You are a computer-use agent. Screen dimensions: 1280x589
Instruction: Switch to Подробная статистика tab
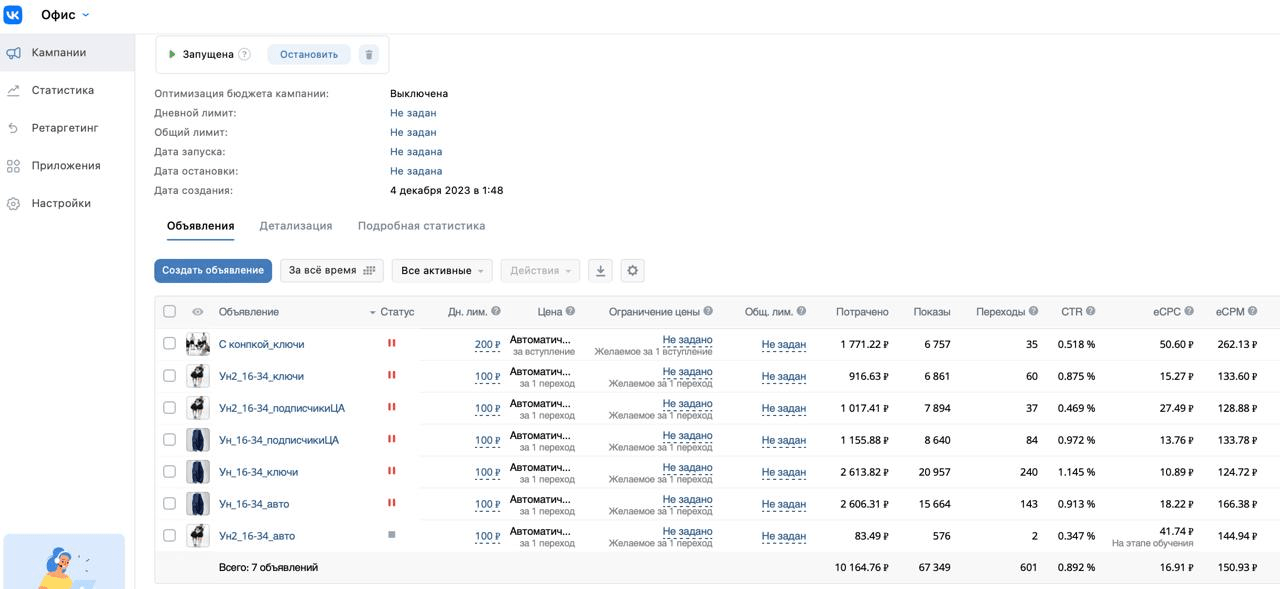point(421,226)
